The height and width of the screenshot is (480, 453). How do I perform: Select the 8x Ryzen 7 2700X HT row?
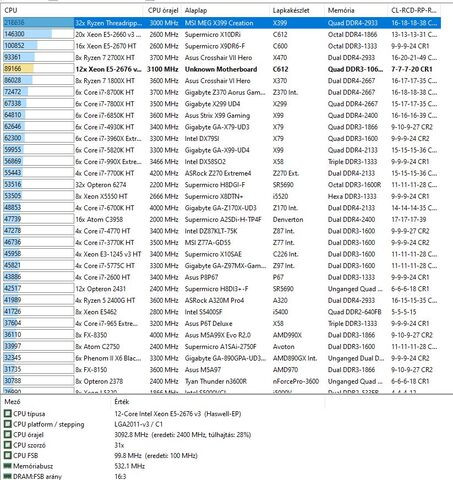point(222,57)
